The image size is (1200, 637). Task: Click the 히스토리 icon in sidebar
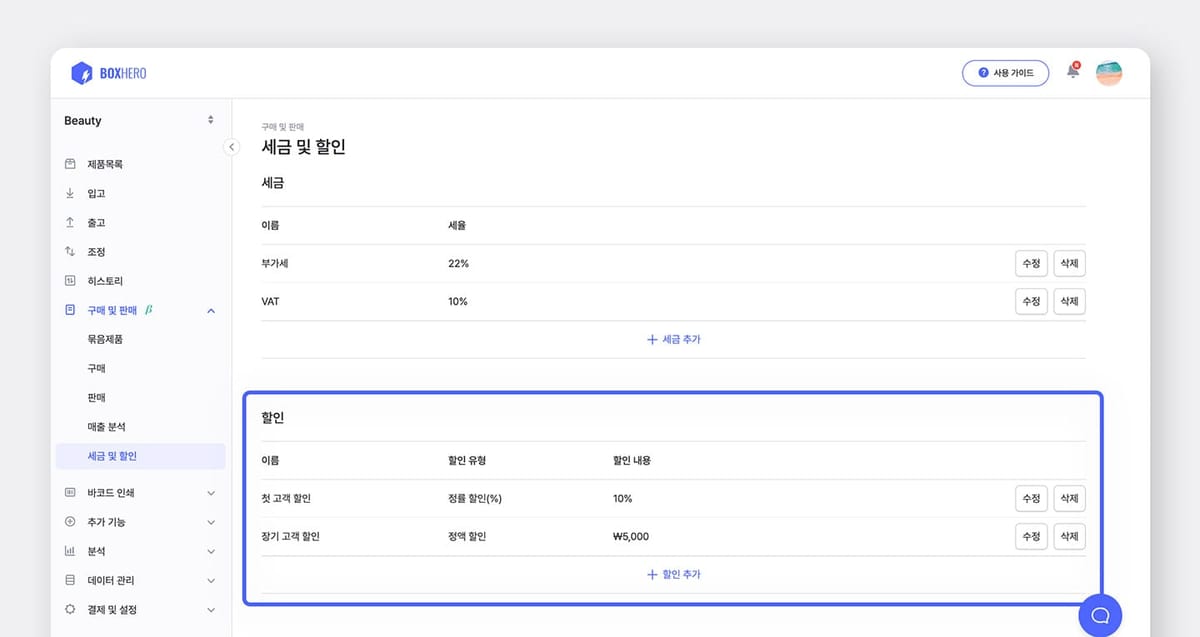pos(70,281)
